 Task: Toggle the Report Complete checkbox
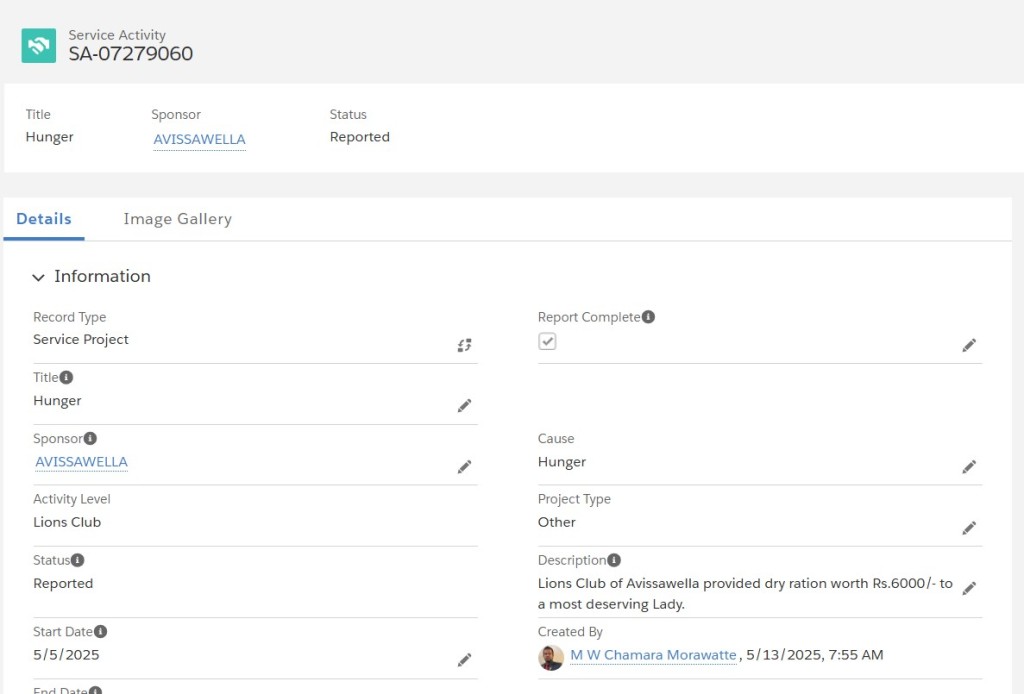tap(547, 341)
